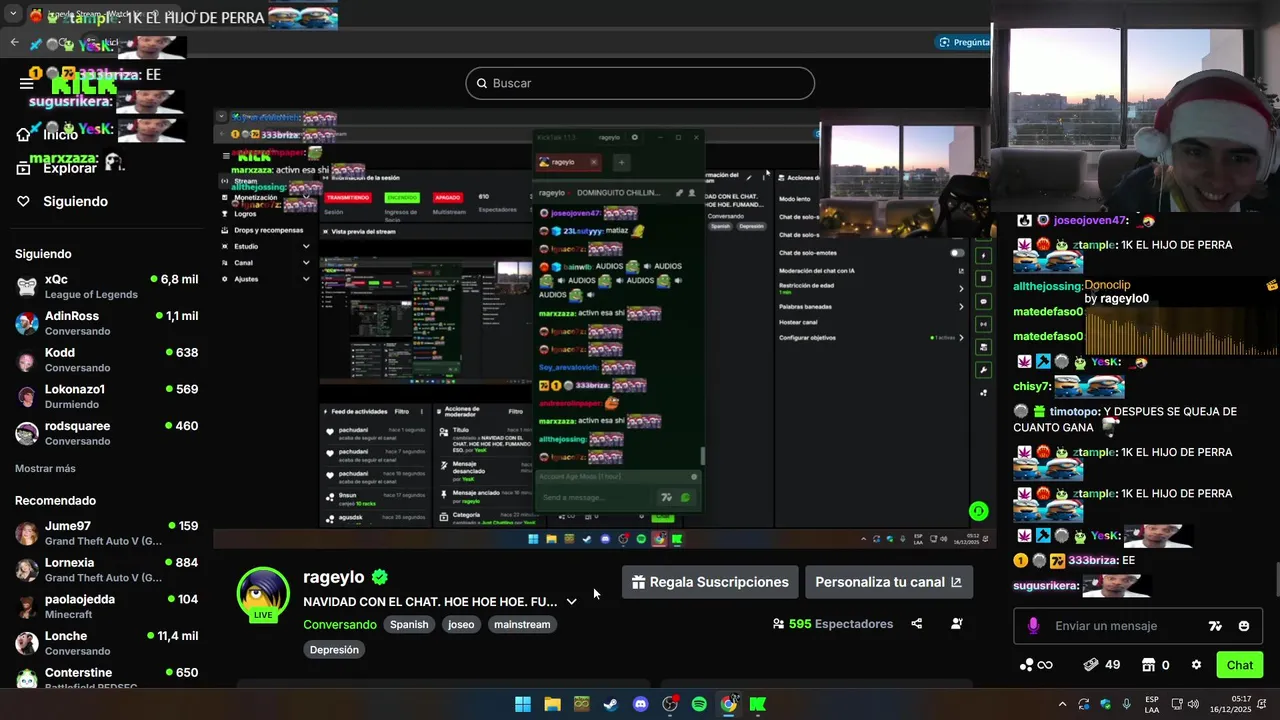Viewport: 1280px width, 720px height.
Task: Click the Inicio home icon
Action: pos(23,135)
